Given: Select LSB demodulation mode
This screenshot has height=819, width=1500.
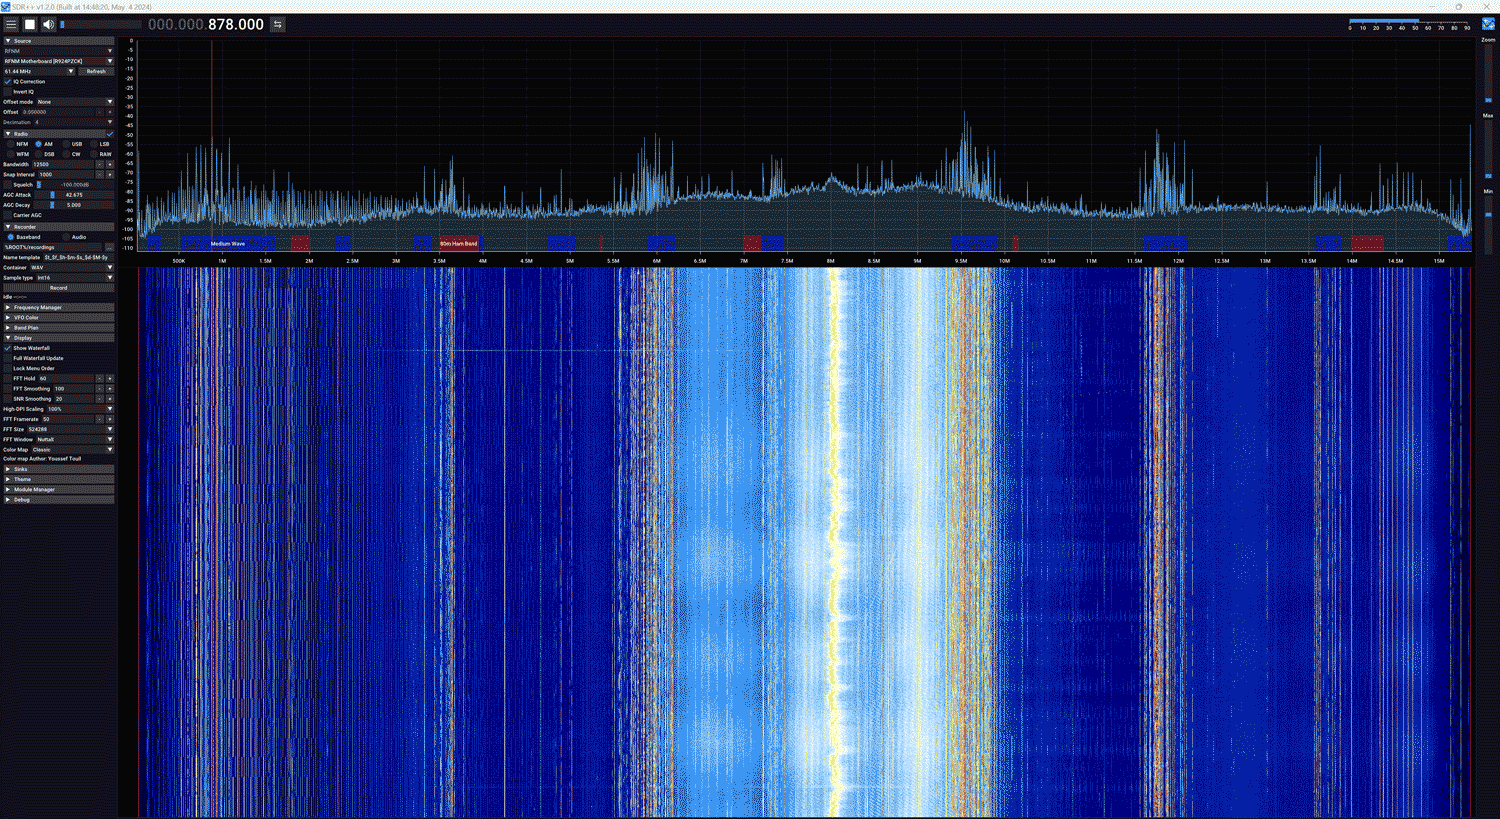Looking at the screenshot, I should pos(93,144).
